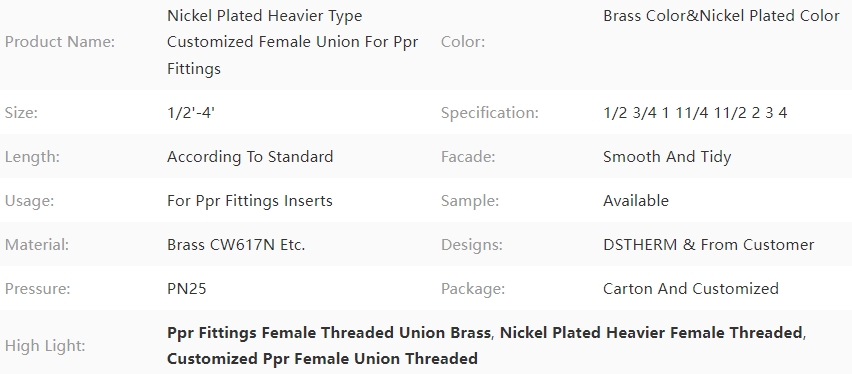Click the Specification label
Screen dimensions: 852x374
(x=490, y=113)
